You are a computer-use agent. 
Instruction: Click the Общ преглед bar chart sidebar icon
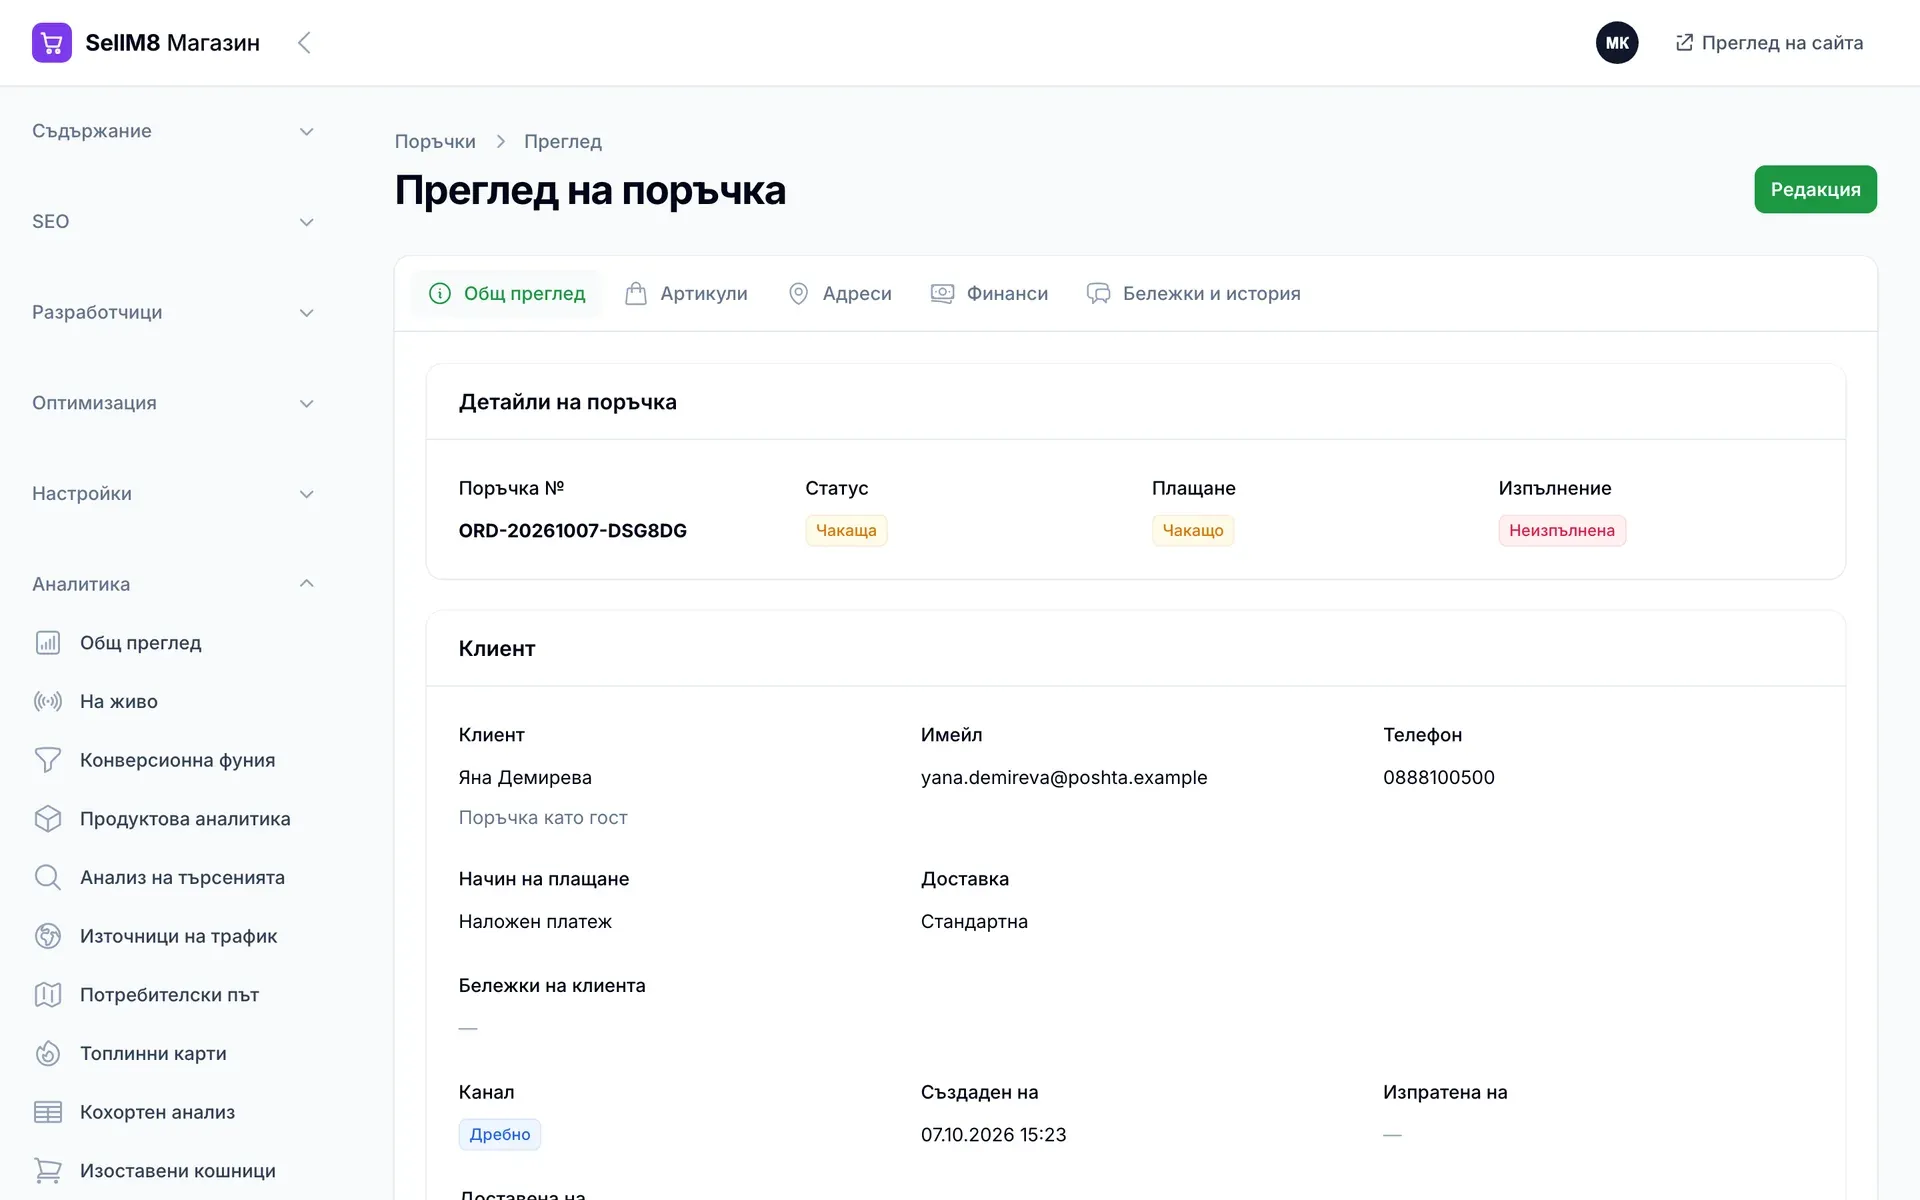48,643
